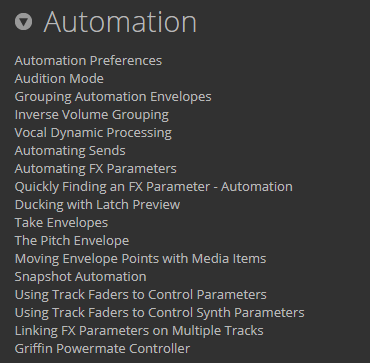
Task: Go to Grouping Automation Envelopes
Action: (x=113, y=97)
